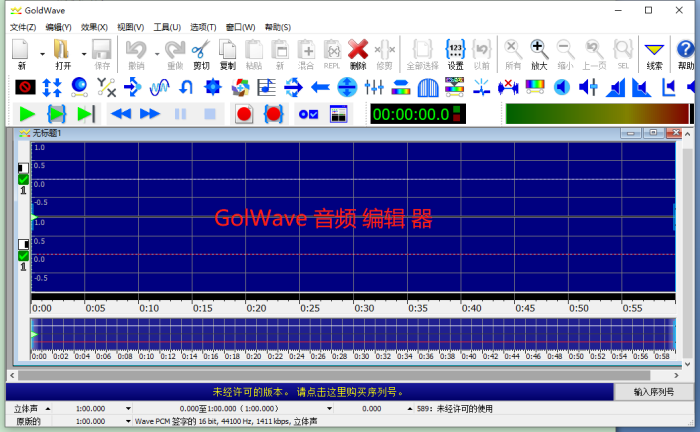Click the unlicensed version purchase banner link

tap(308, 392)
